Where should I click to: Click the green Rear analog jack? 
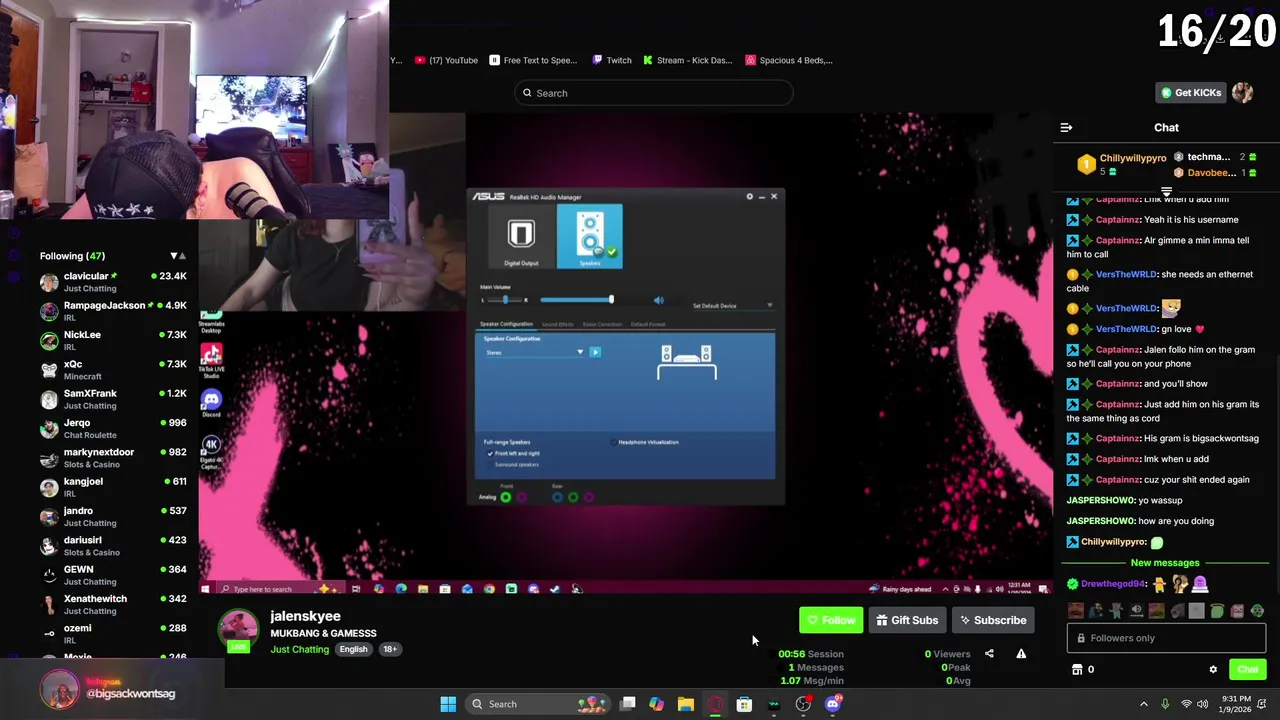(x=573, y=497)
